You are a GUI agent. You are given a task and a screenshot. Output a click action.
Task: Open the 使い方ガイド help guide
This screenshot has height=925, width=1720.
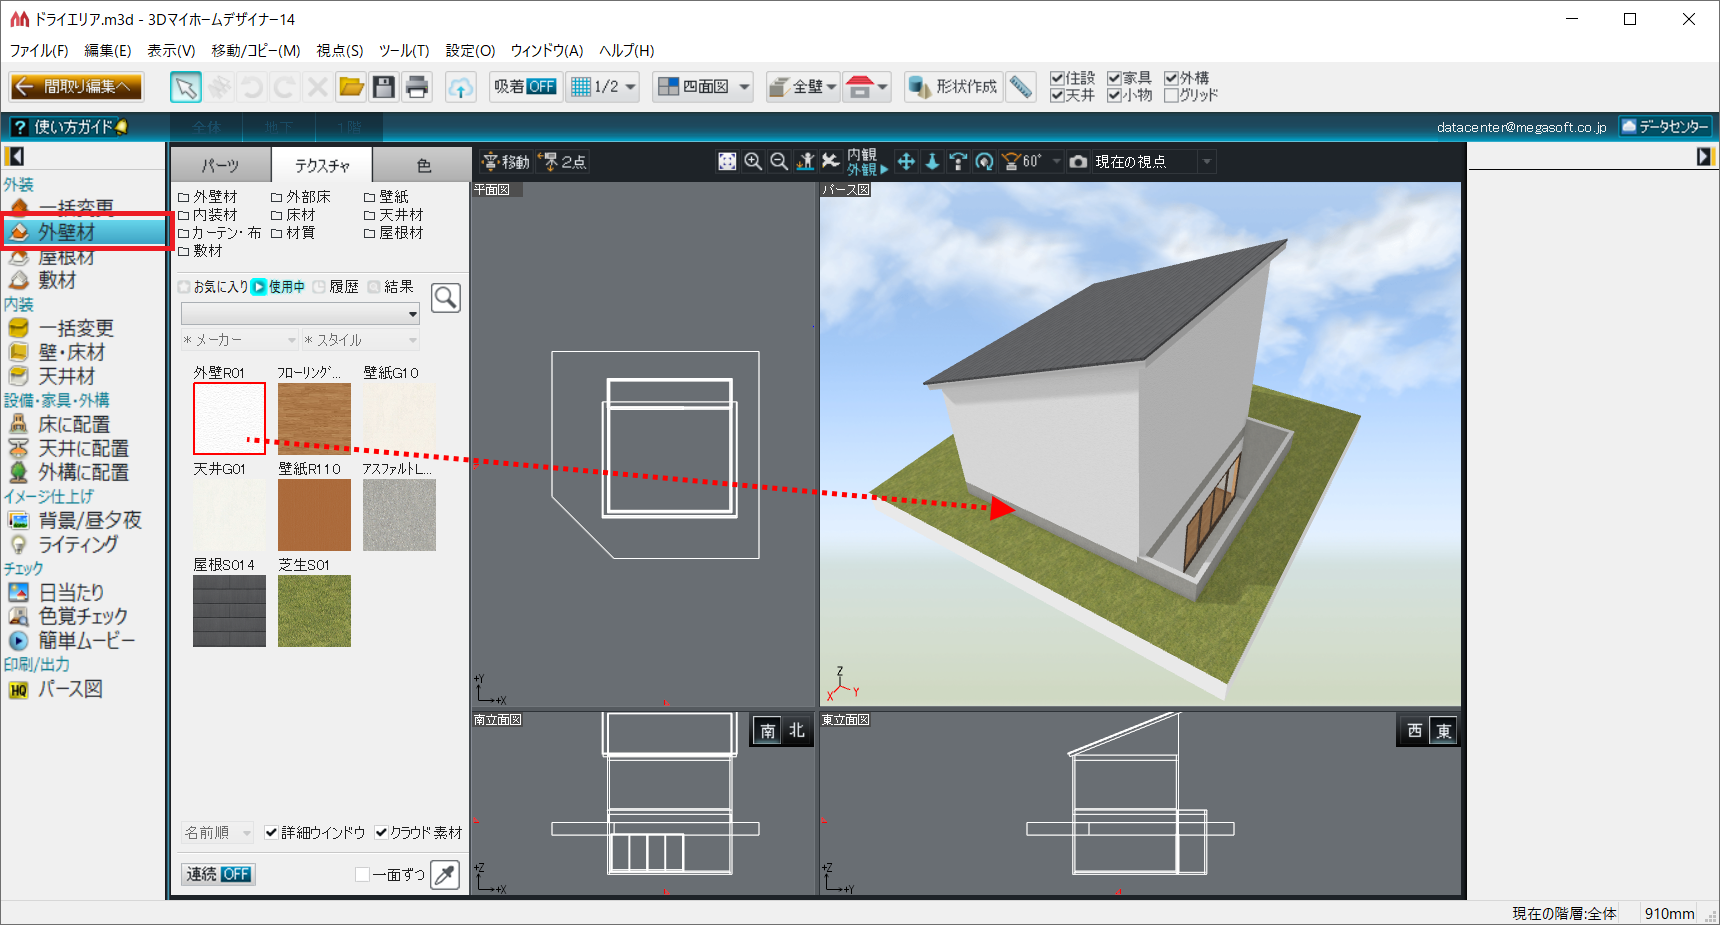[x=70, y=127]
